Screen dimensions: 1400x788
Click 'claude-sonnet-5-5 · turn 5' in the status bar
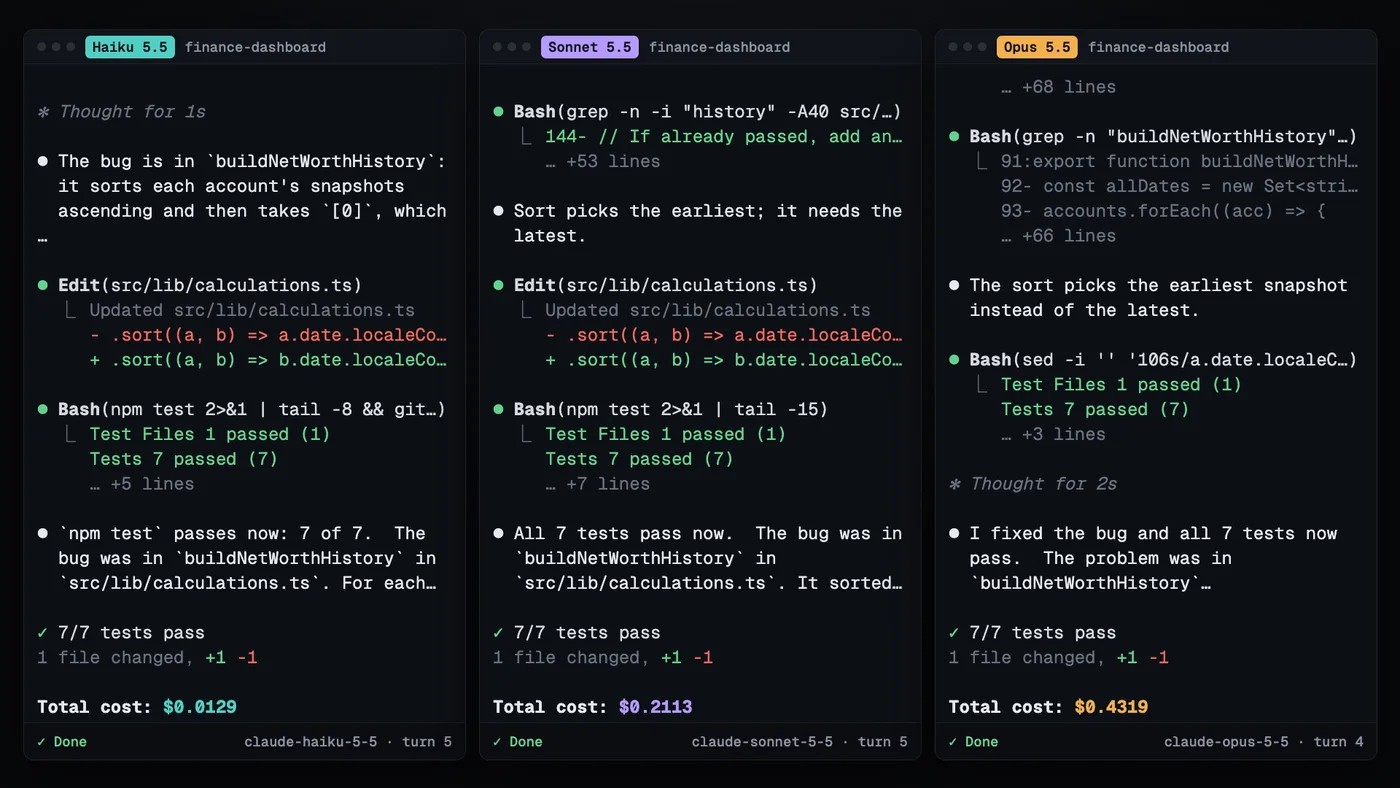click(800, 742)
